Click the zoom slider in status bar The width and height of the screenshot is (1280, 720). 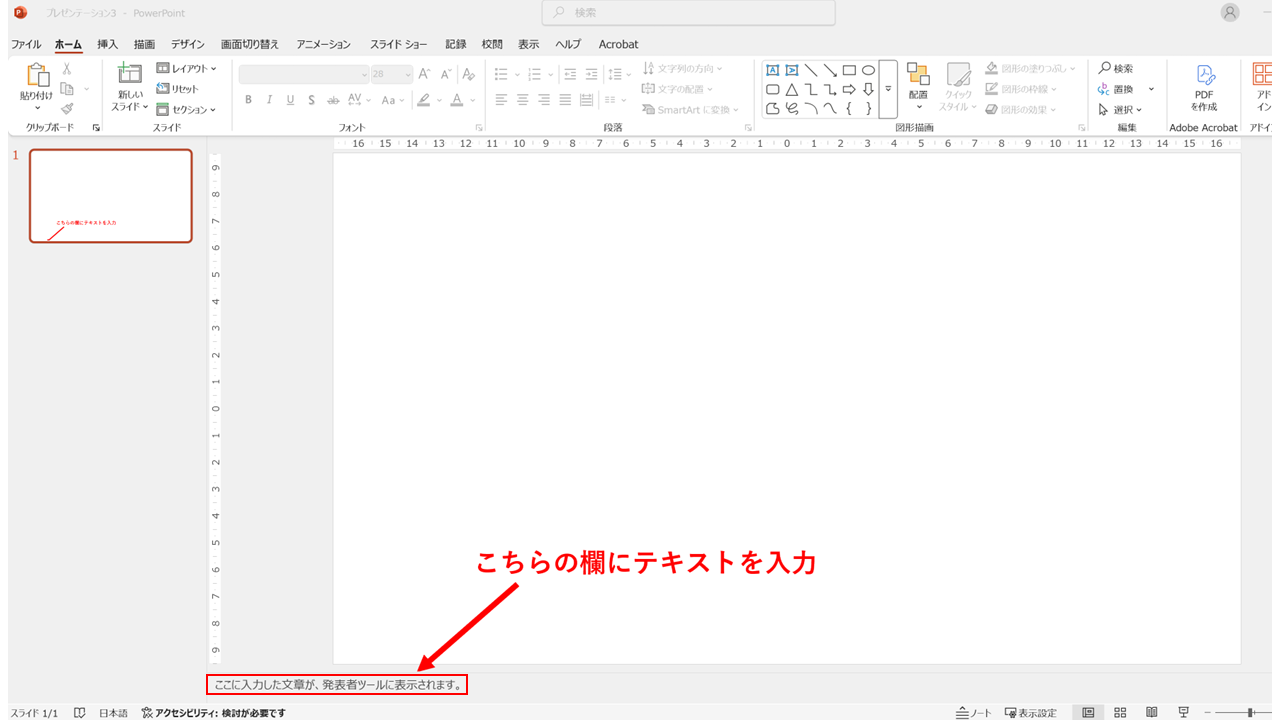click(1250, 713)
